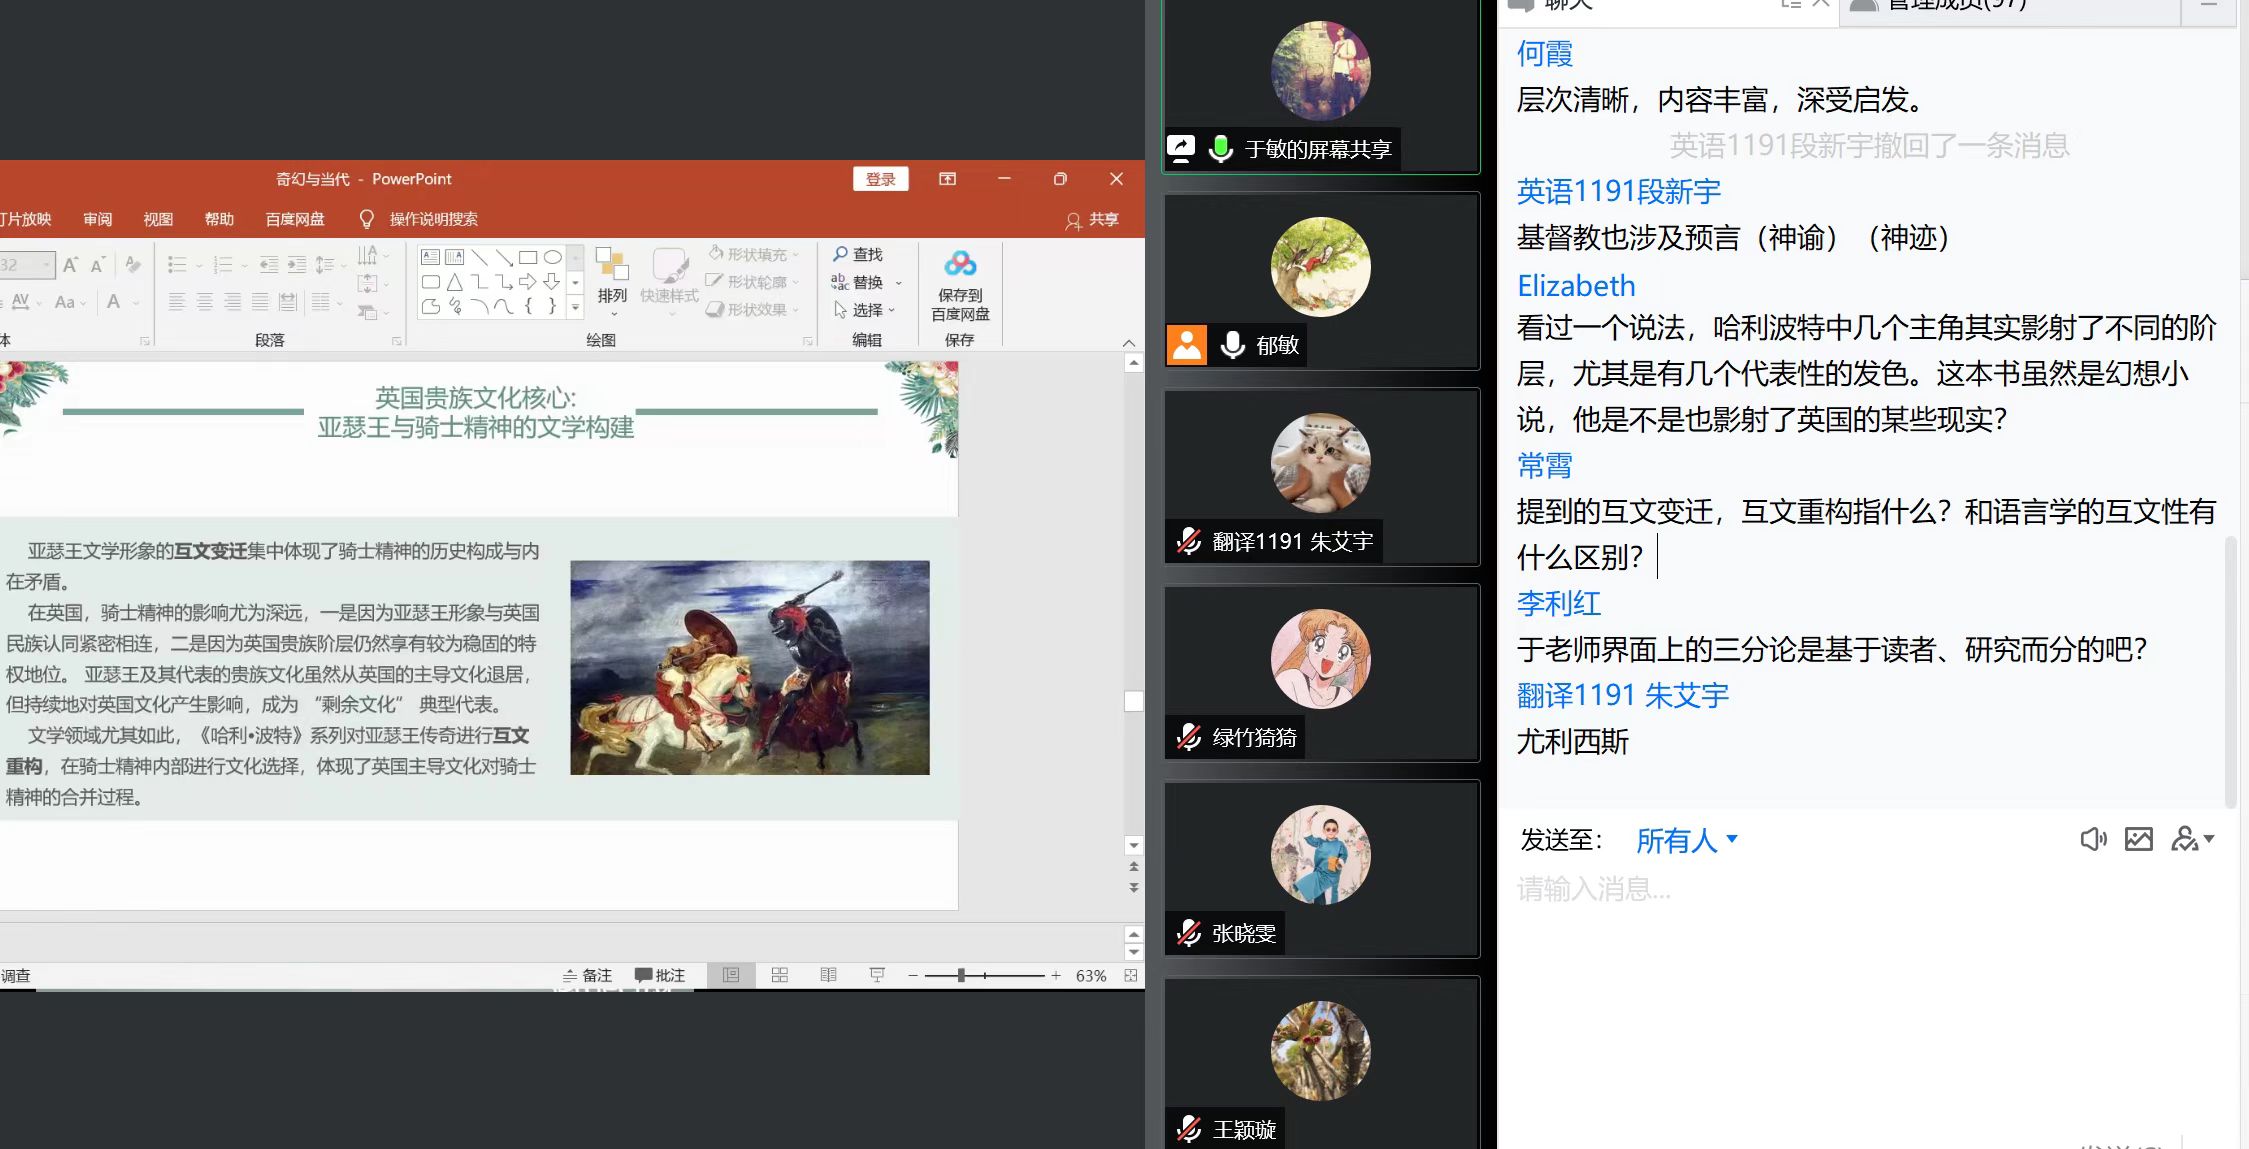The image size is (2249, 1149).
Task: Open the 视图 ribbon tab
Action: point(158,219)
